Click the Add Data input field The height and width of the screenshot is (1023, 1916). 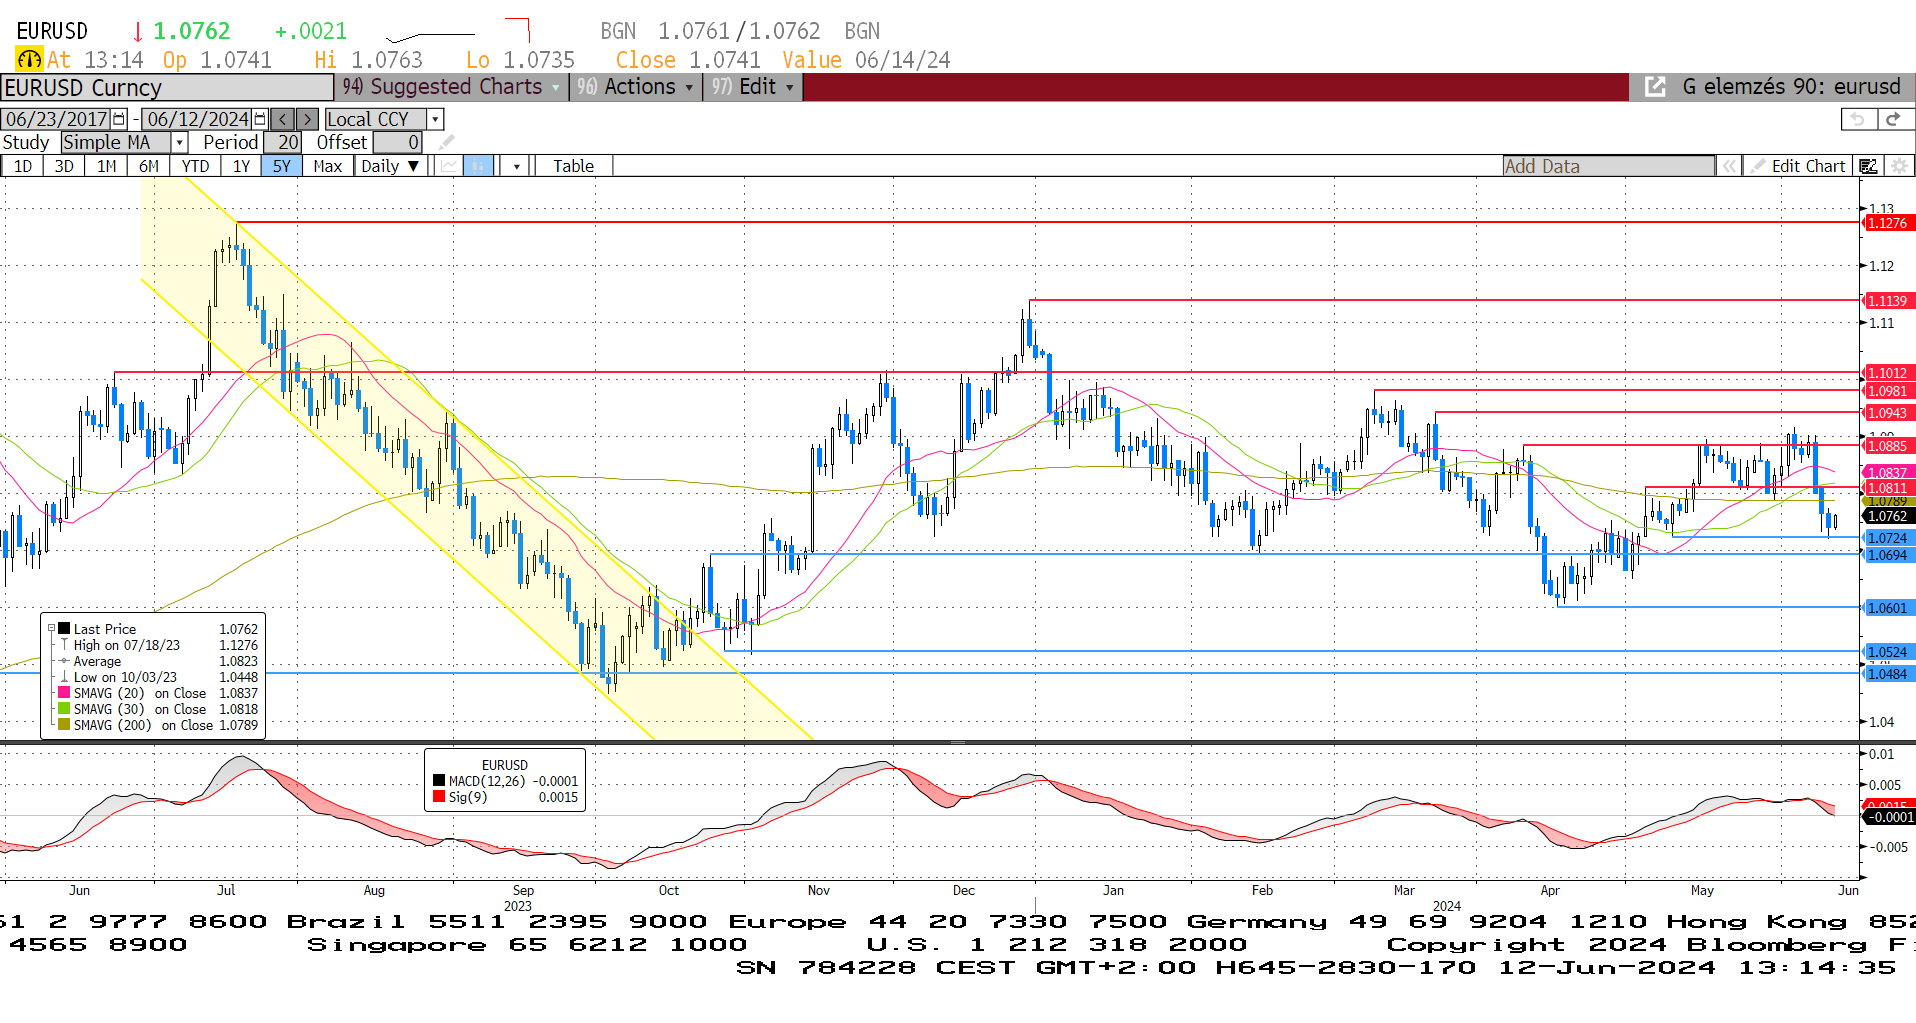[x=1608, y=166]
